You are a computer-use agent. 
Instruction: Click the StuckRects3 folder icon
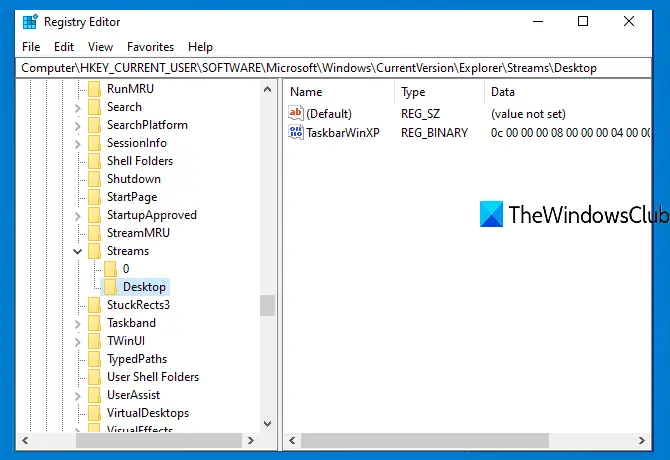coord(94,305)
